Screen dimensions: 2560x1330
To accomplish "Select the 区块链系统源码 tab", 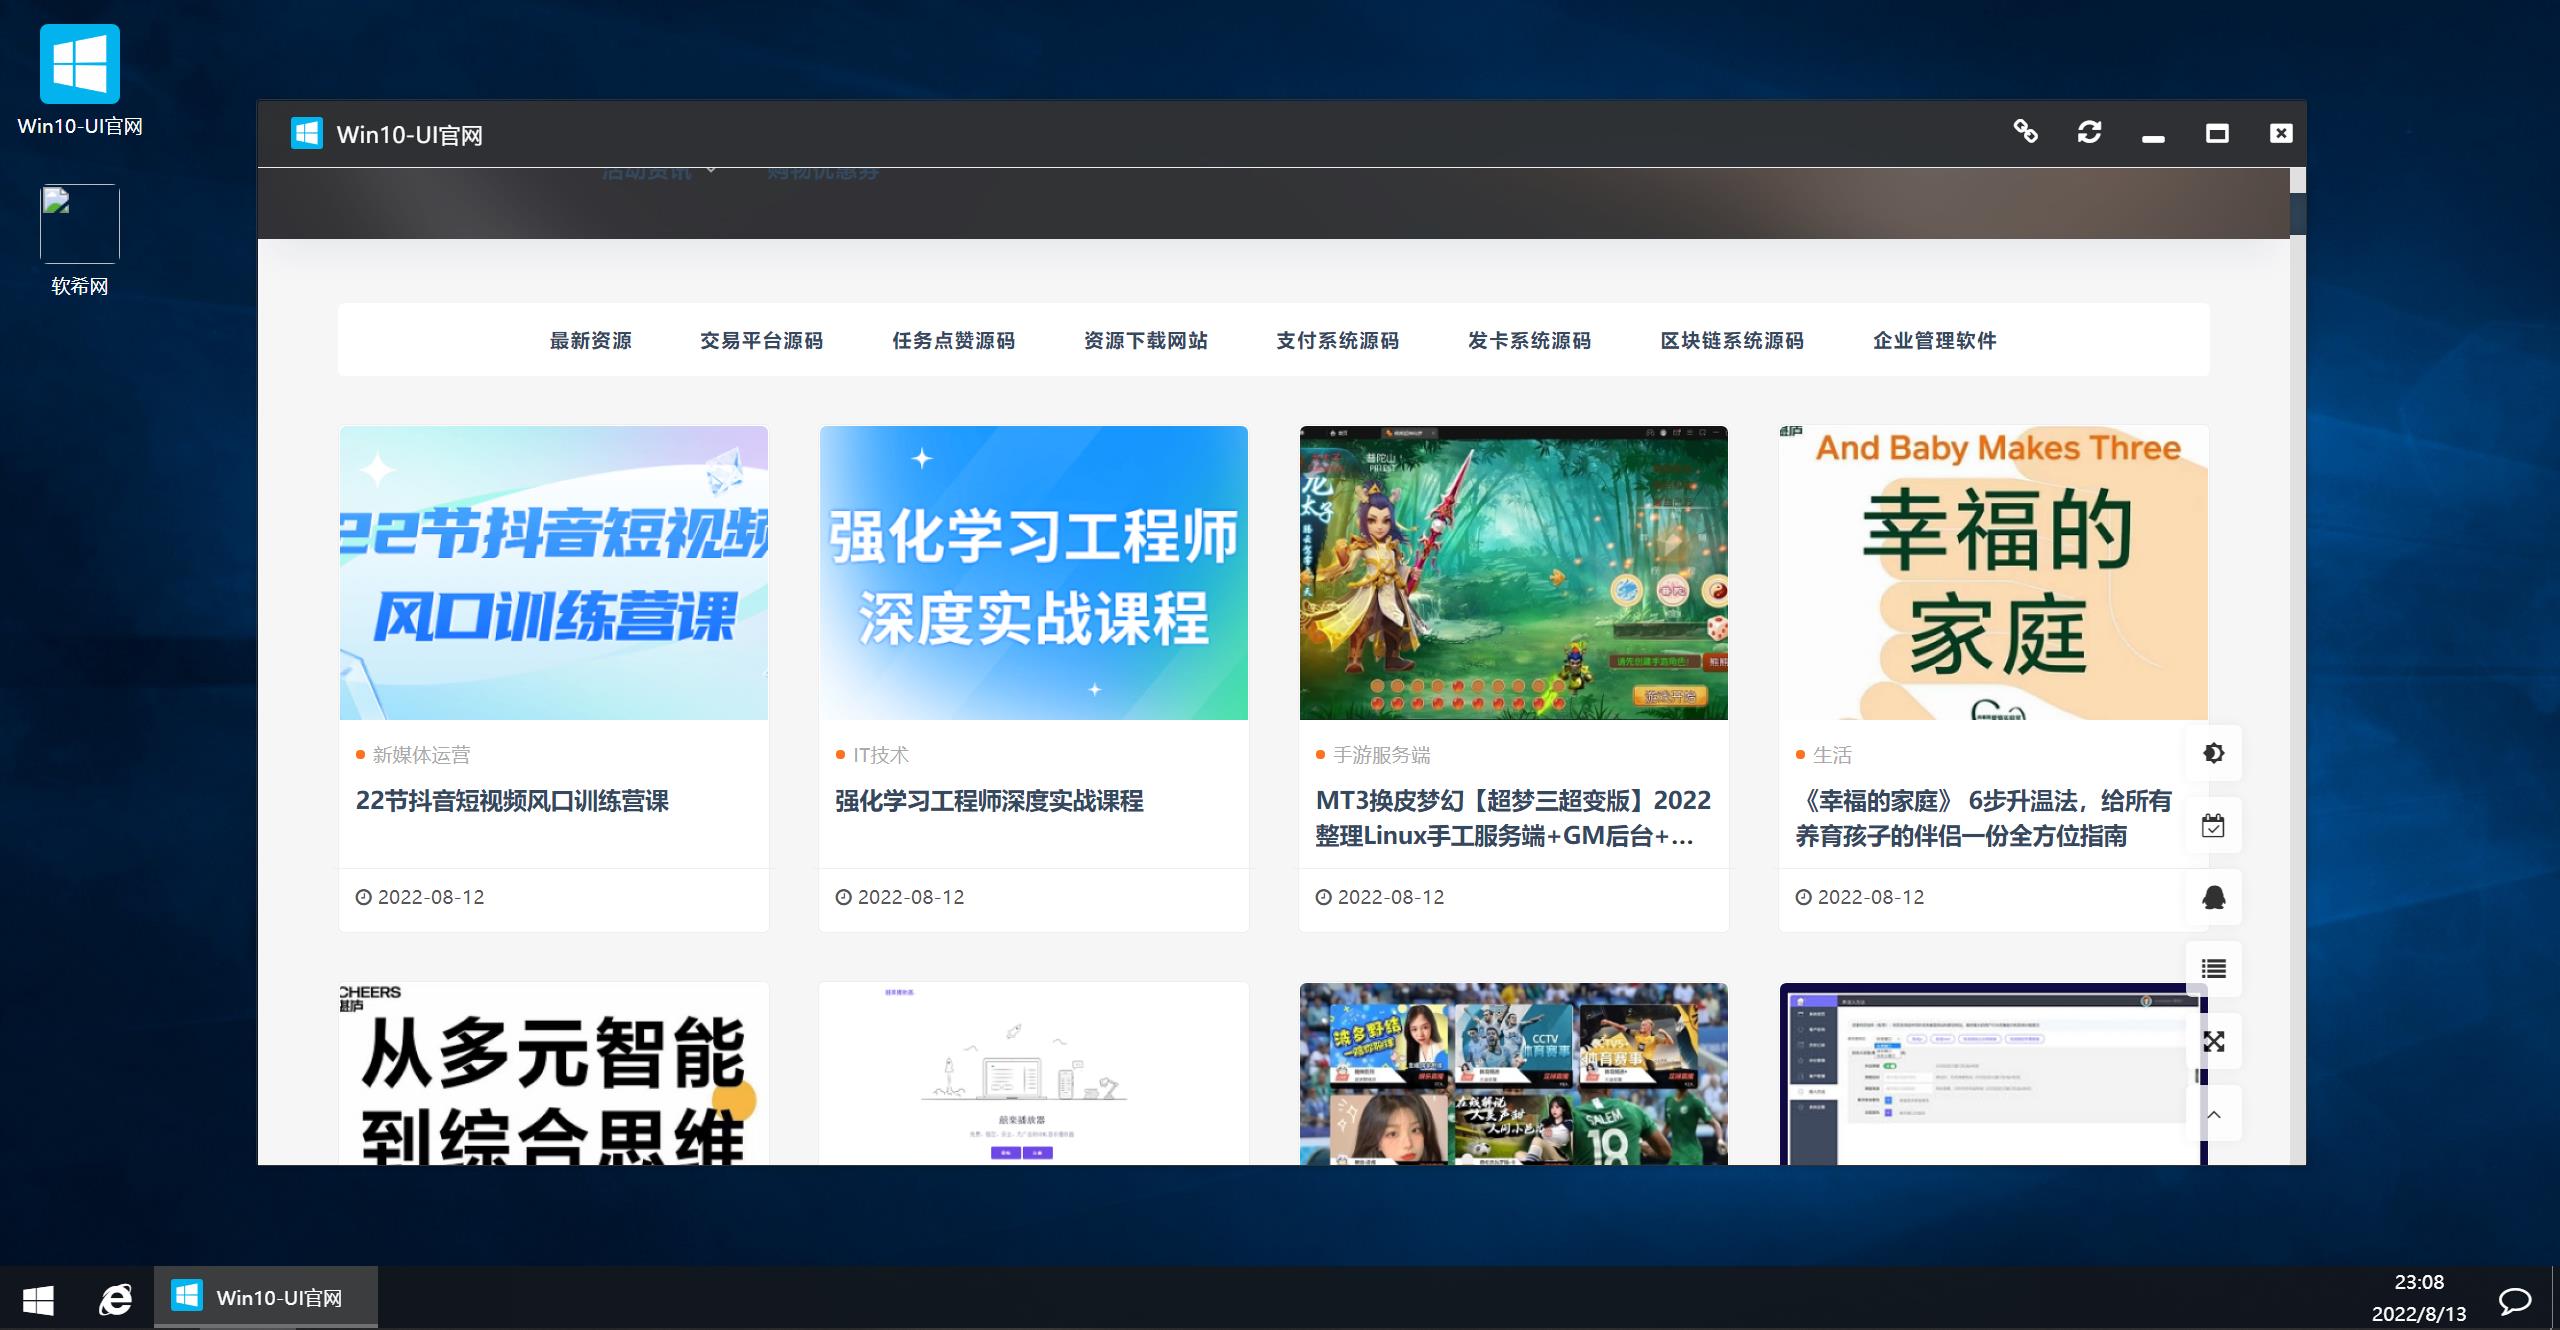I will click(1732, 341).
